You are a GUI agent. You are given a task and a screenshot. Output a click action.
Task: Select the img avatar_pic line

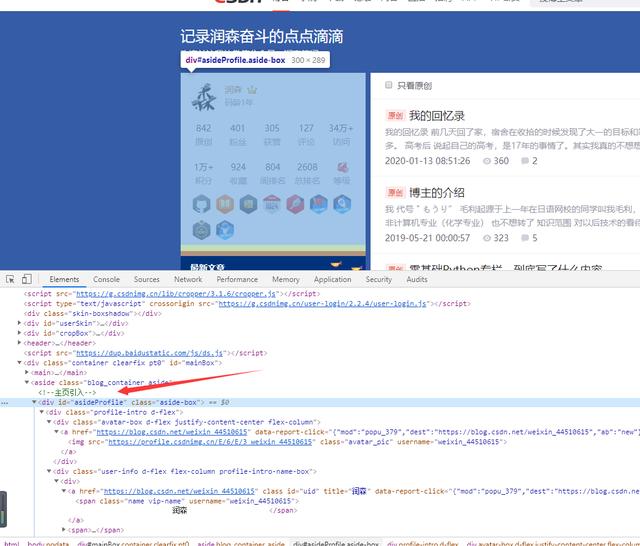pos(287,442)
